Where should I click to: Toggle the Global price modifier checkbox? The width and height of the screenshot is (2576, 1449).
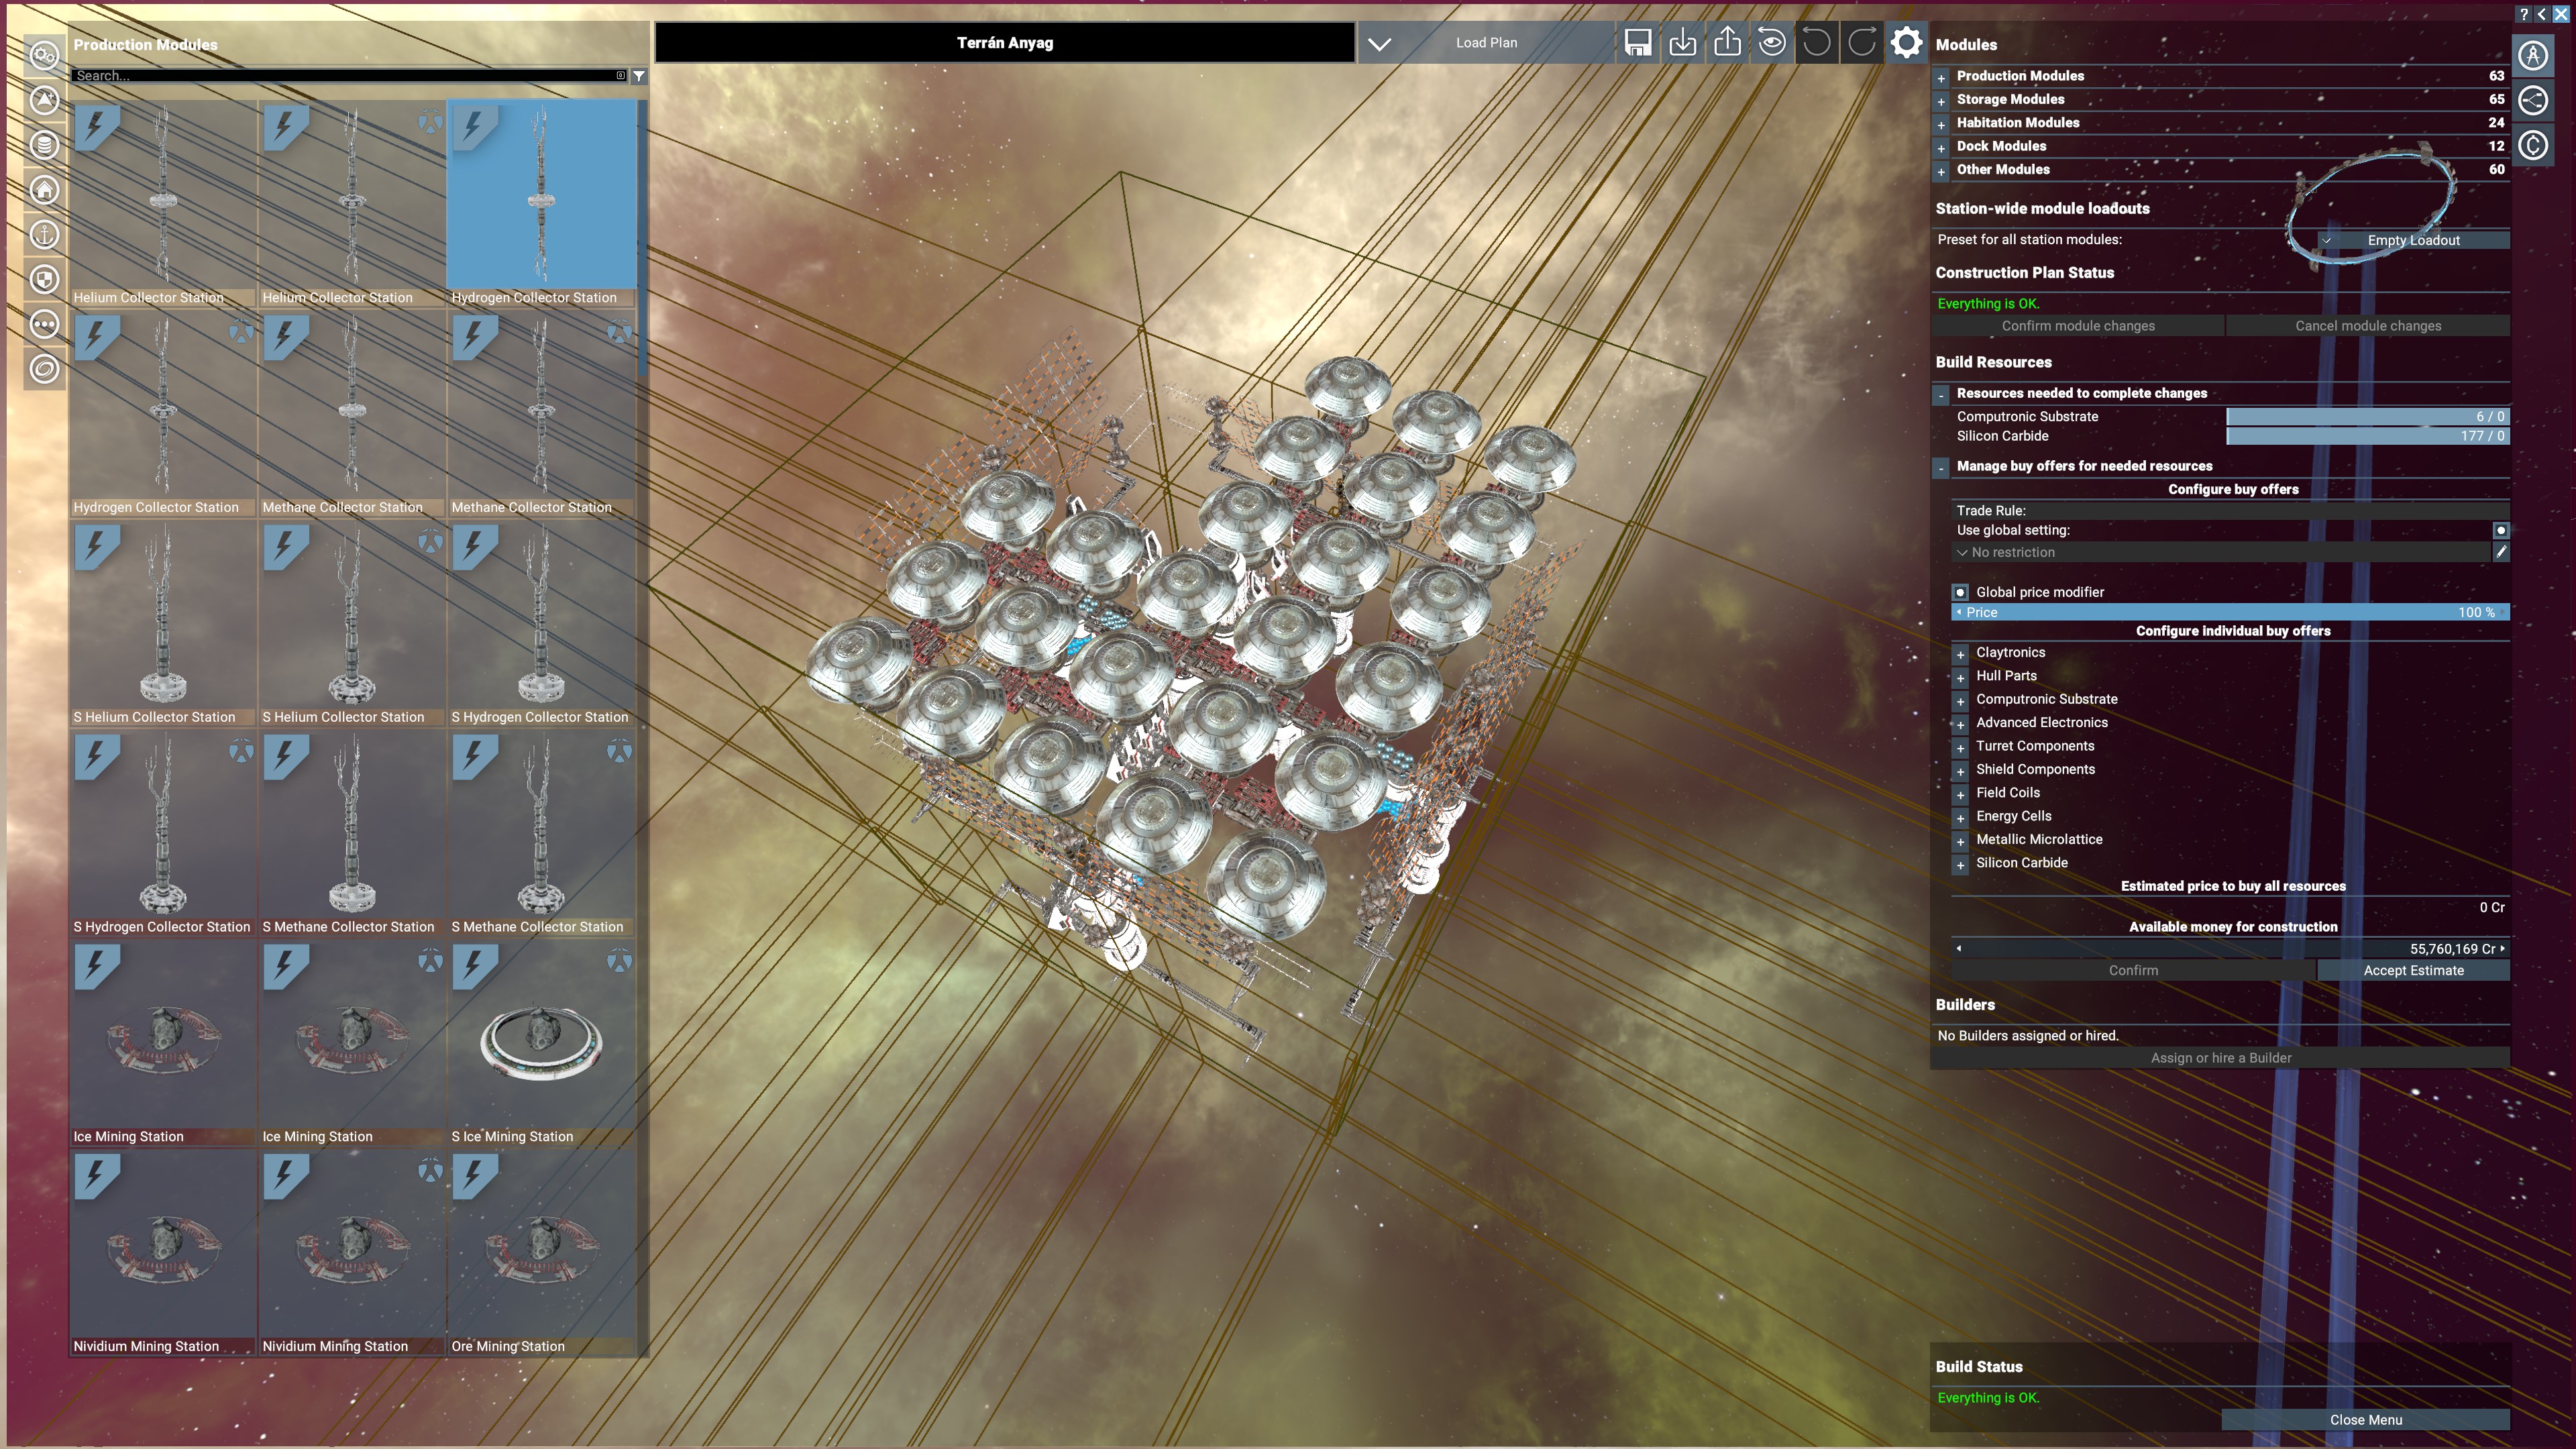pos(1961,592)
